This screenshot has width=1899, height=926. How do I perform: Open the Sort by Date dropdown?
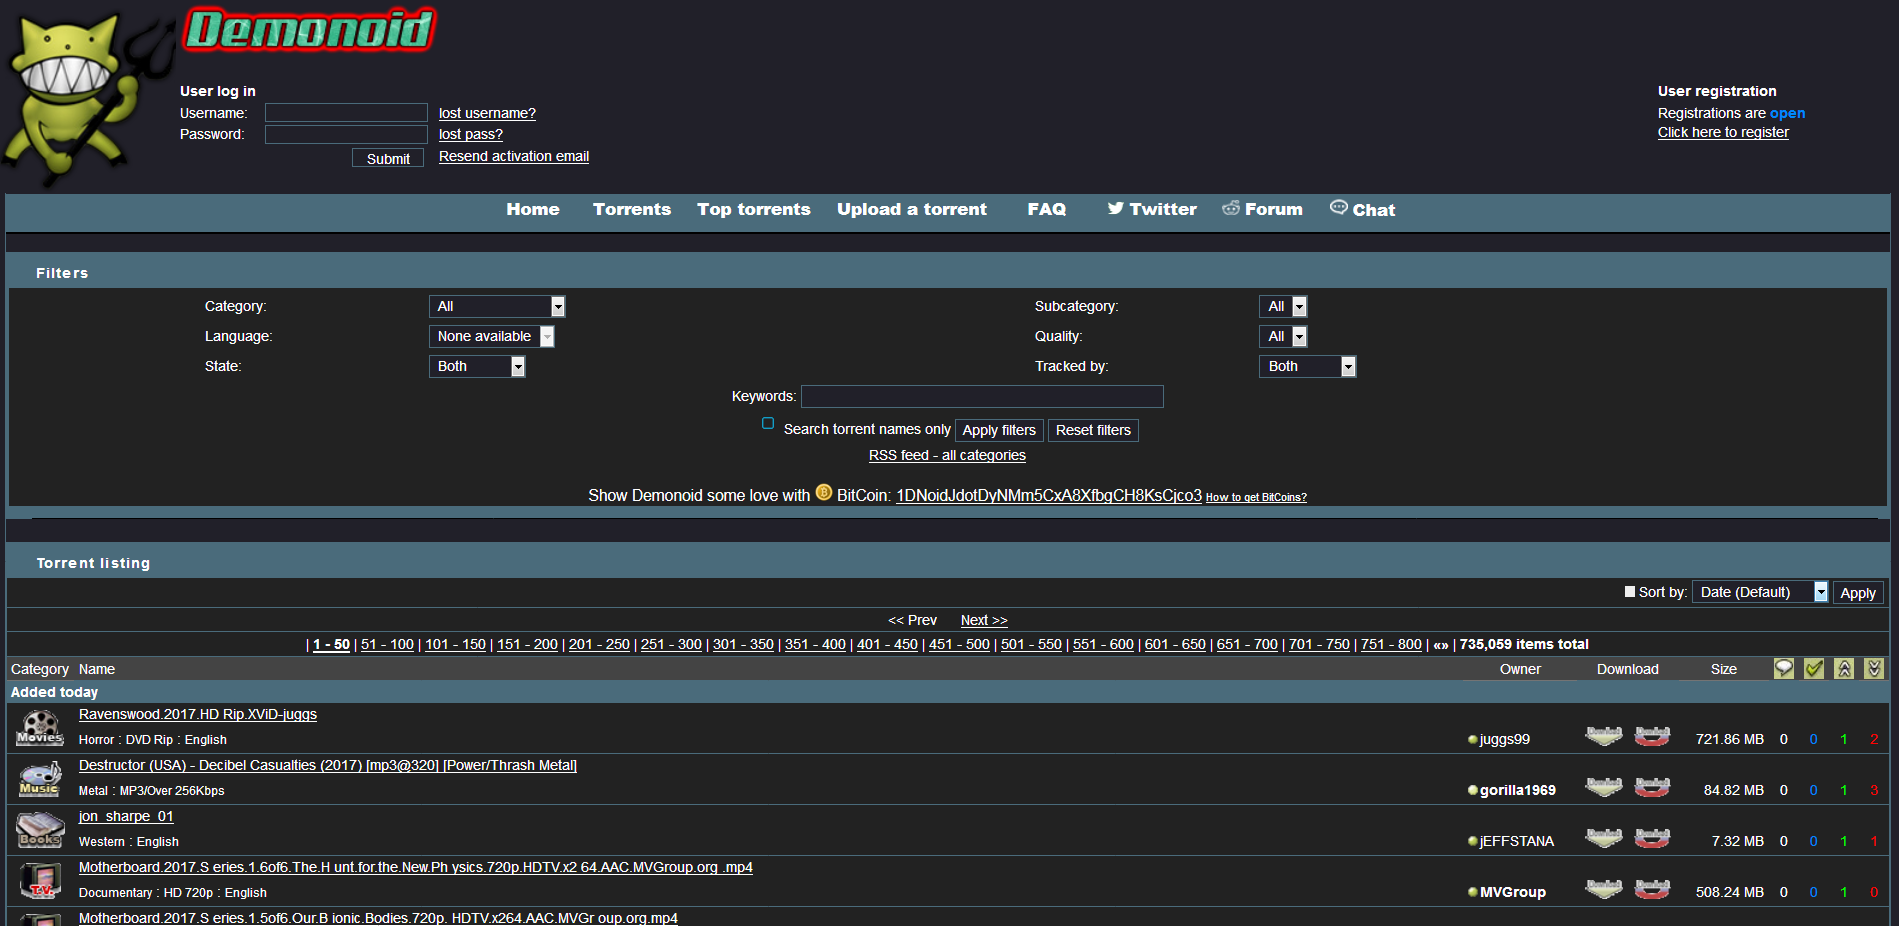[1759, 591]
